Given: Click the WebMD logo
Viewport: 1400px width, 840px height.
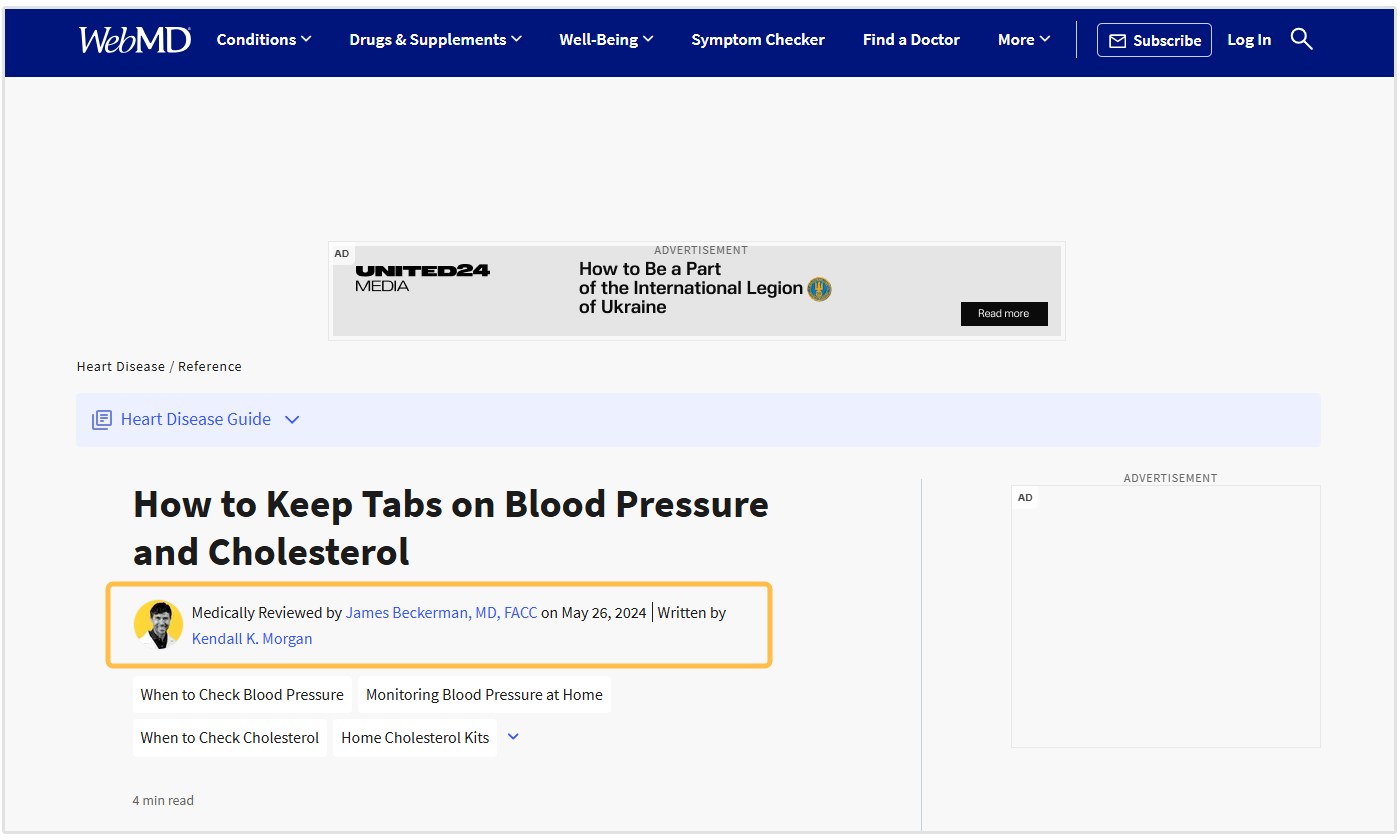Looking at the screenshot, I should [134, 40].
